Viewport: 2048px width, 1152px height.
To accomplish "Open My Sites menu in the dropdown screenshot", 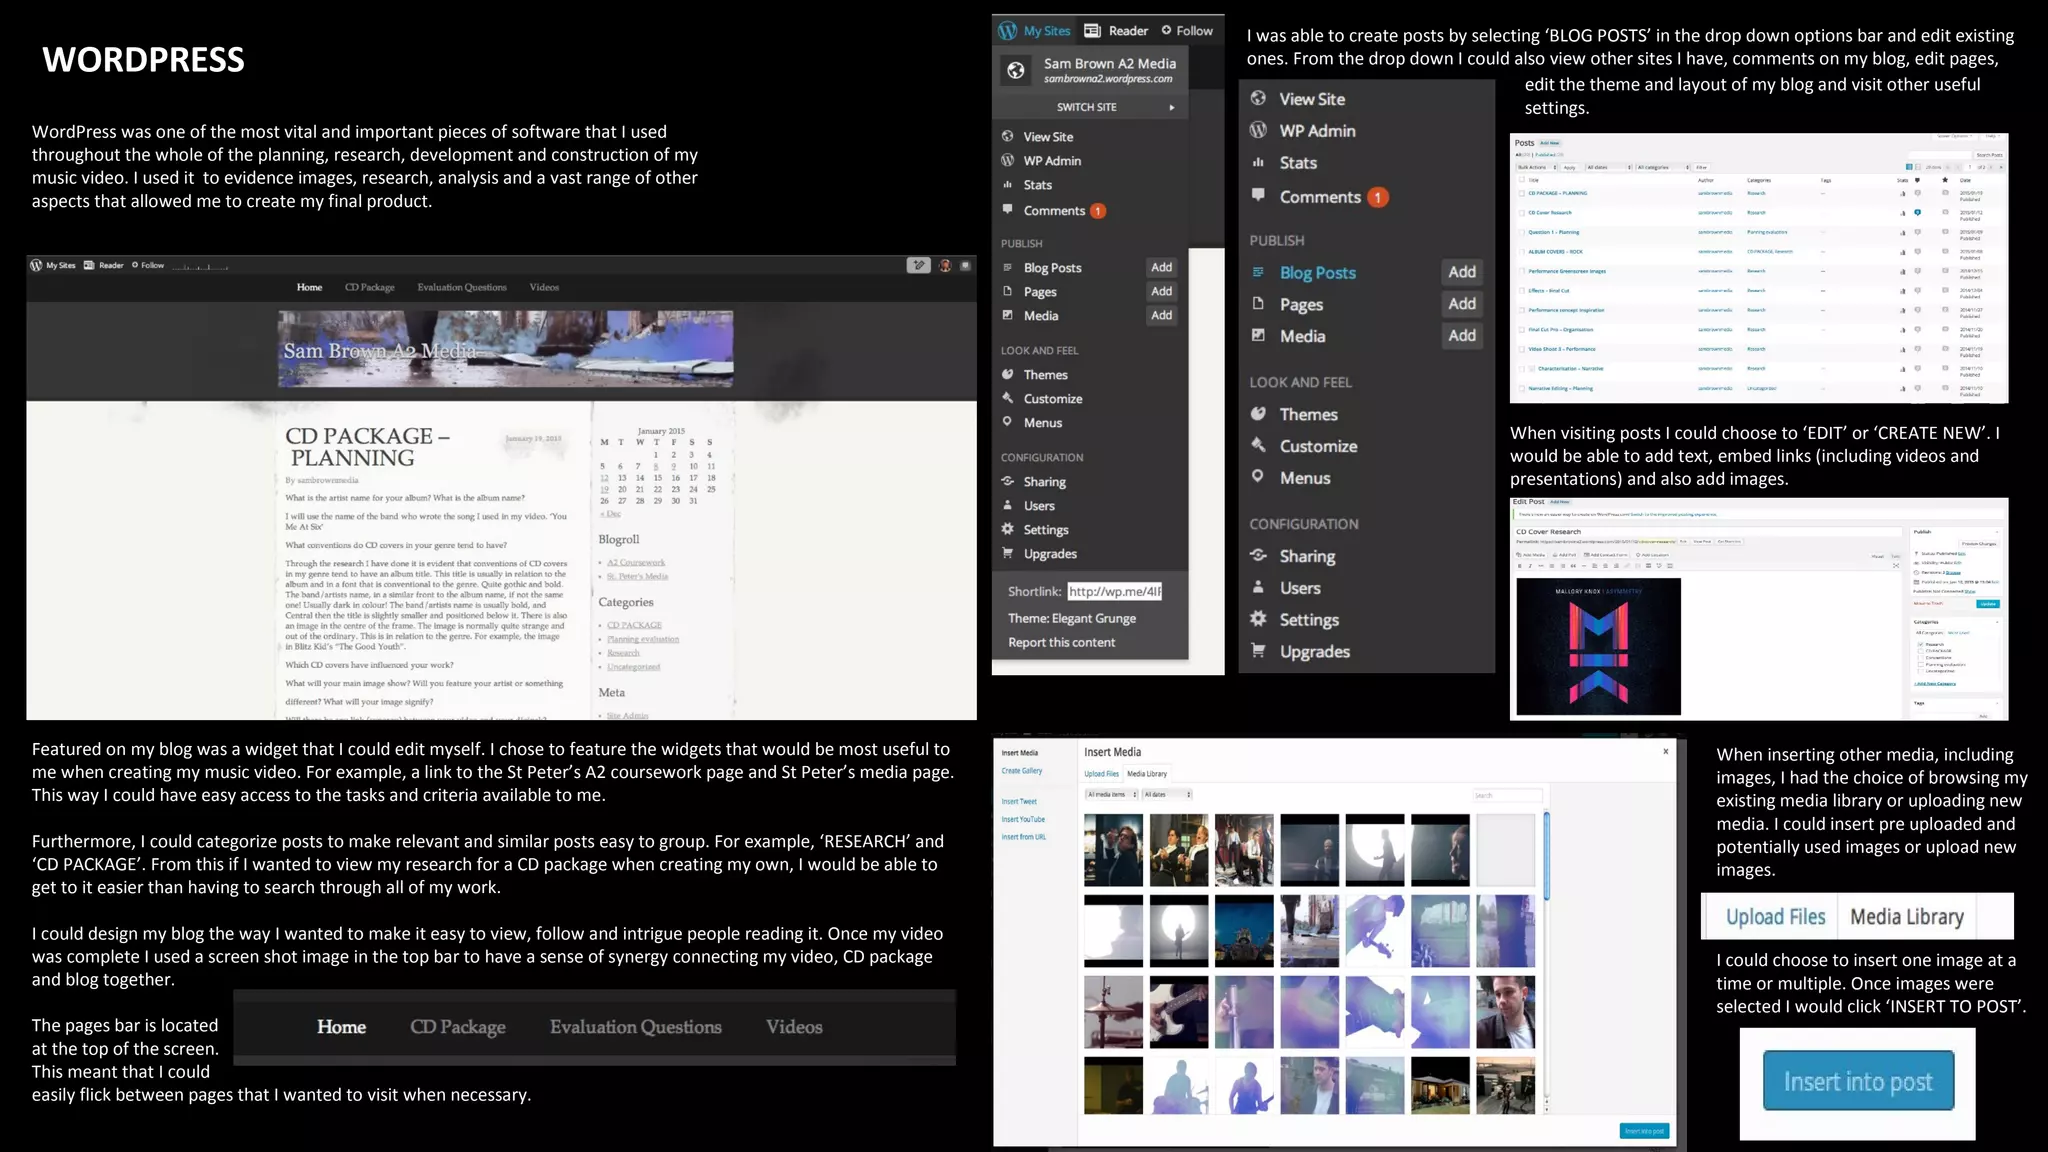I will click(1035, 31).
